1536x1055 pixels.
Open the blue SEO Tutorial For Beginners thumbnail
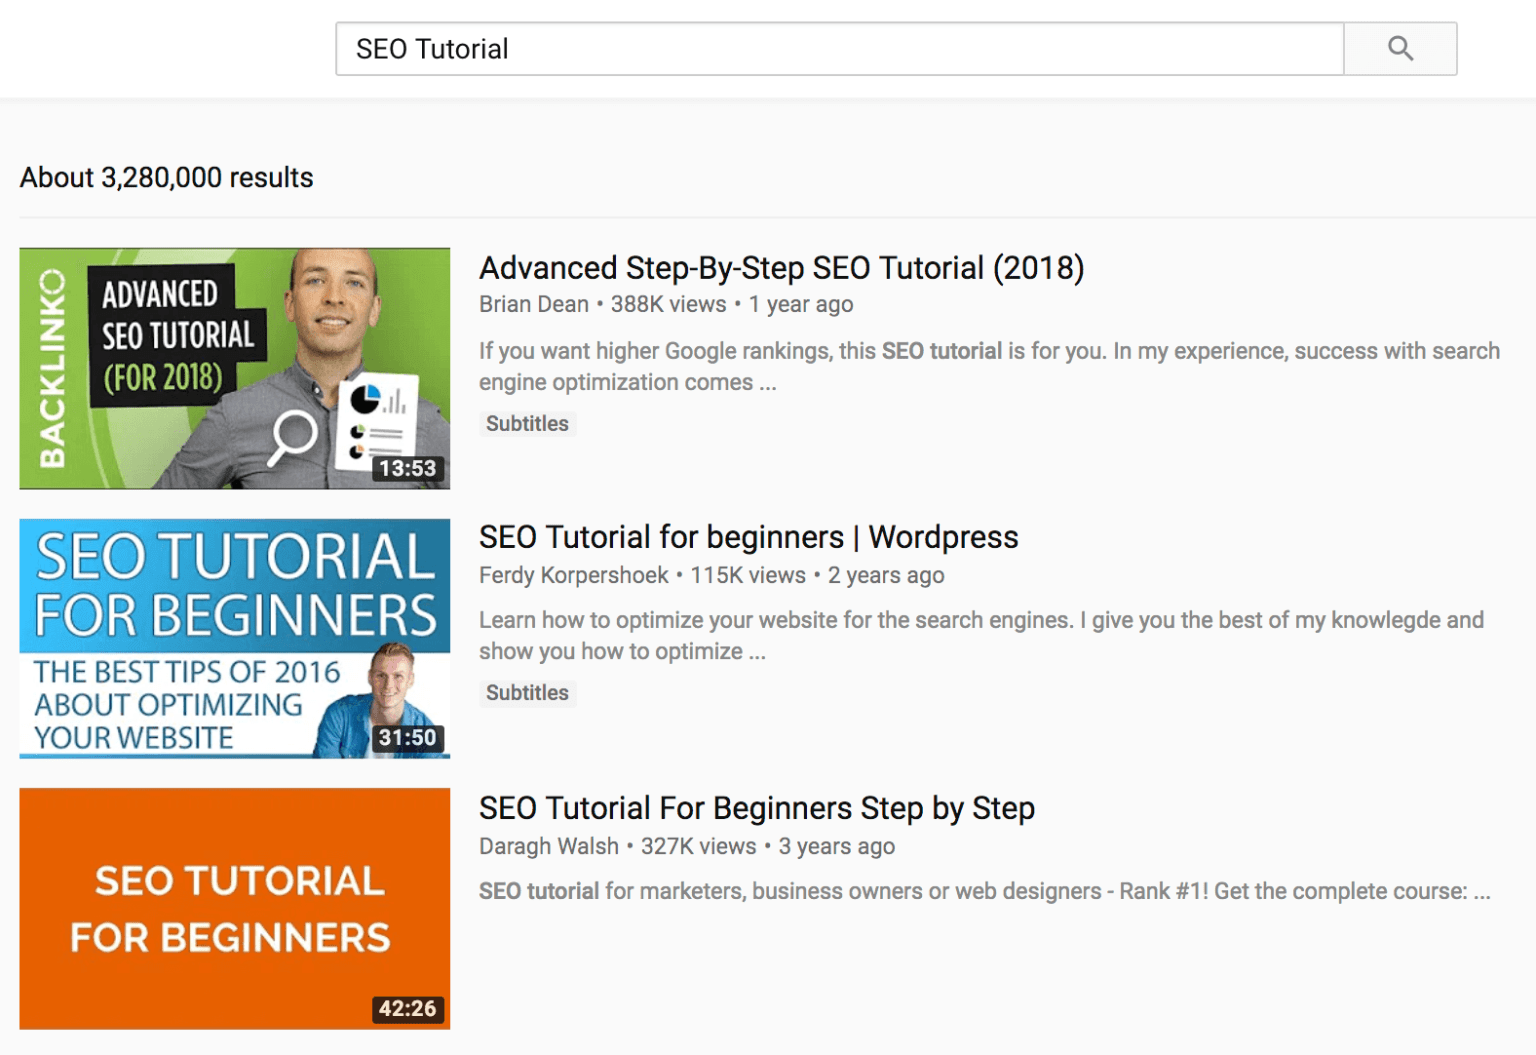tap(234, 637)
